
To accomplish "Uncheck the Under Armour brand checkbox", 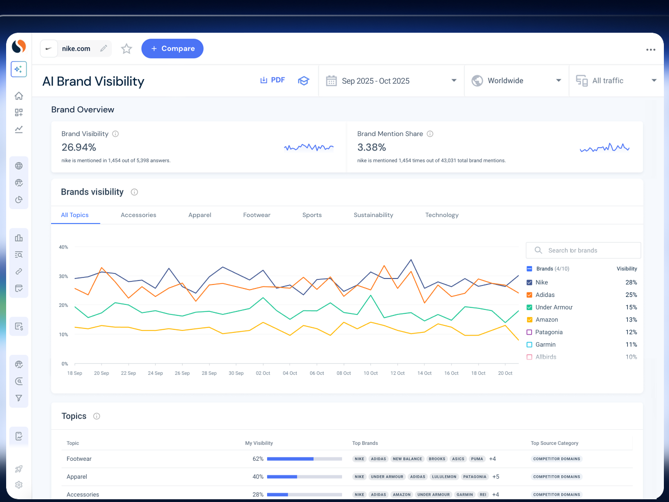I will pyautogui.click(x=529, y=307).
